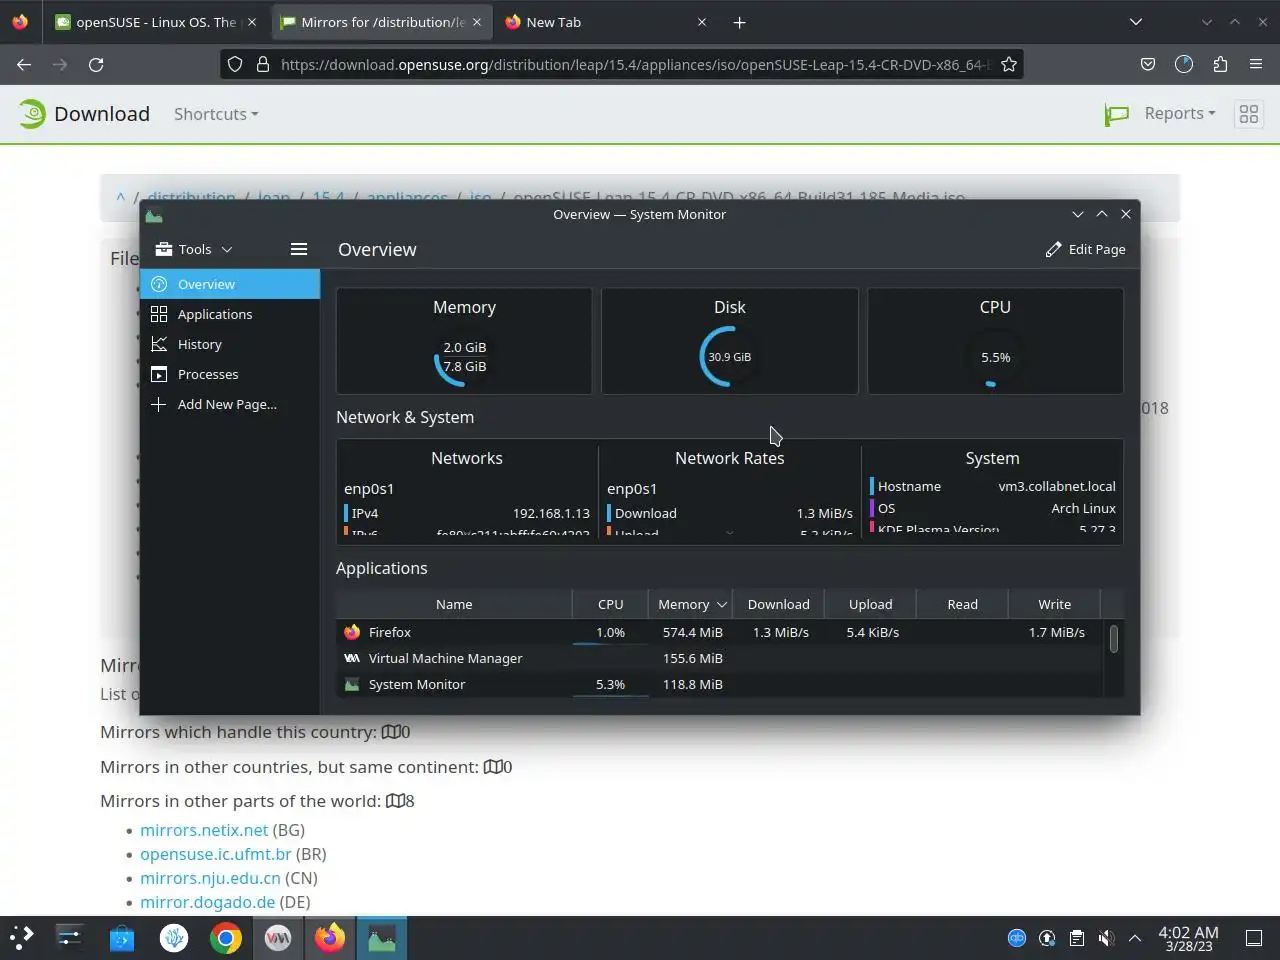Click the site security padlock icon
1280x960 pixels.
click(x=263, y=64)
